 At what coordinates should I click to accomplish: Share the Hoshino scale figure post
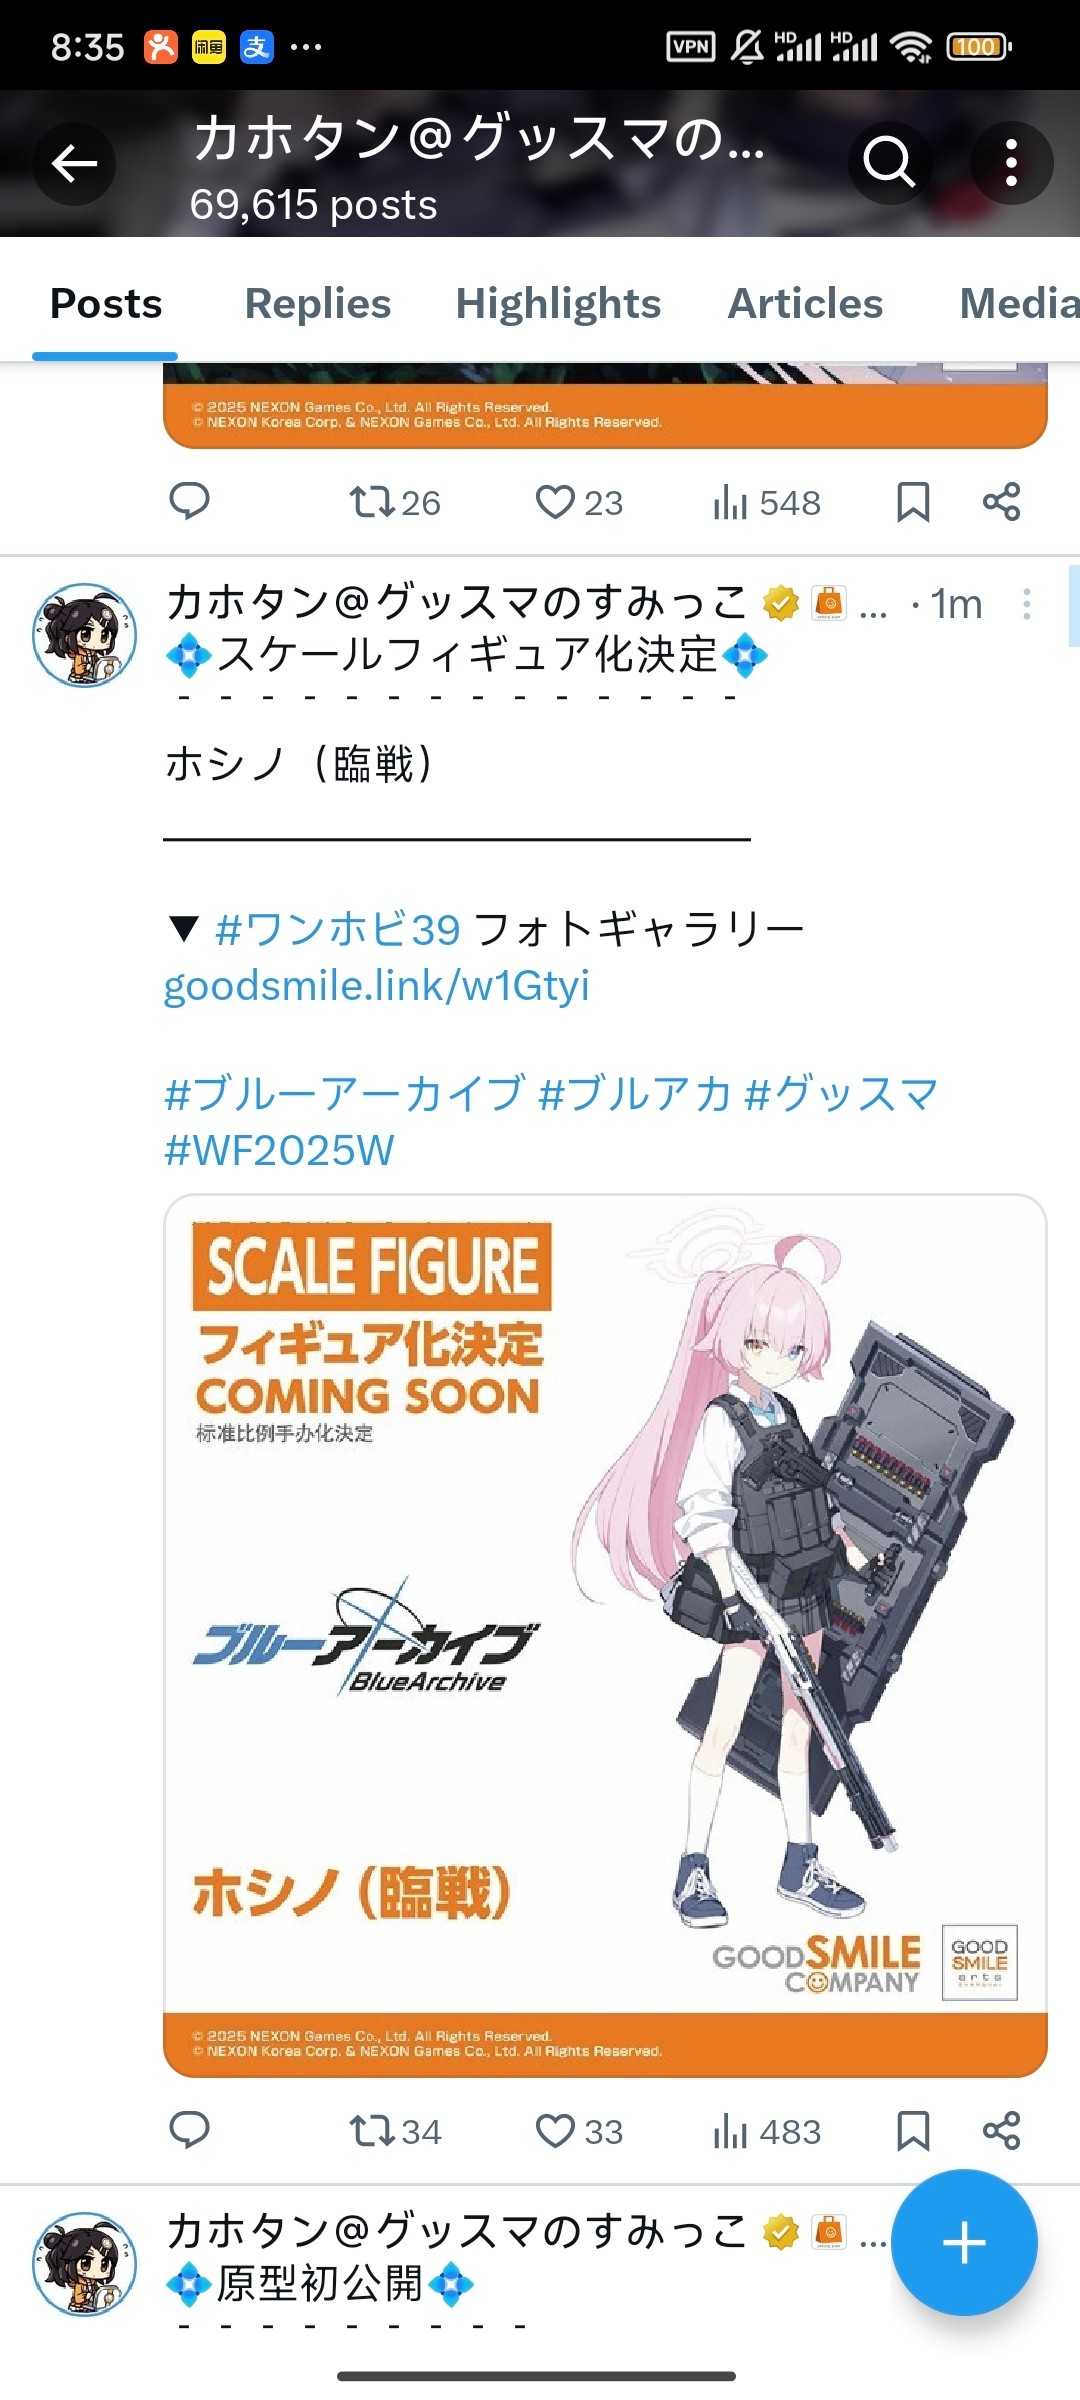pyautogui.click(x=1001, y=2130)
